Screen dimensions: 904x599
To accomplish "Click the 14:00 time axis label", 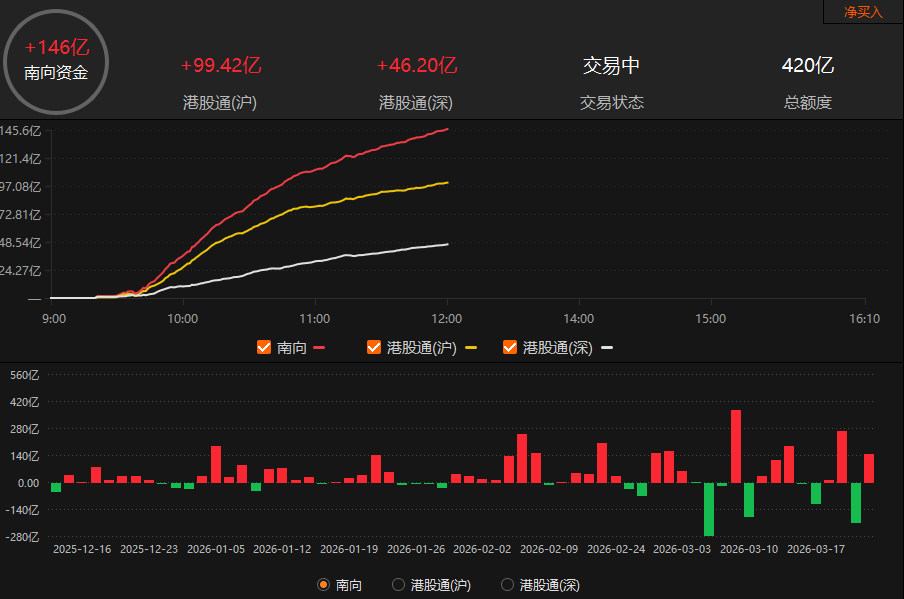I will tap(579, 319).
